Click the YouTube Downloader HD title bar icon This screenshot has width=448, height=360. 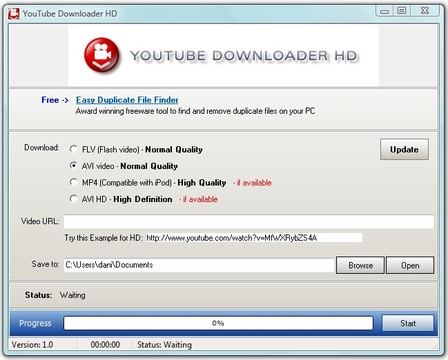pyautogui.click(x=14, y=14)
